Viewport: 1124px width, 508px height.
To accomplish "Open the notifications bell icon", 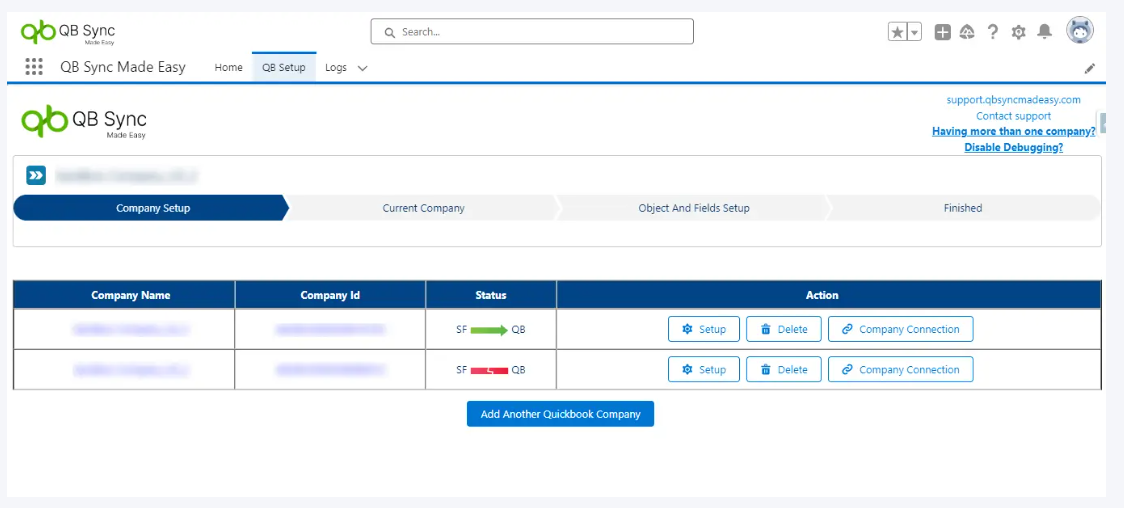I will click(x=1045, y=32).
